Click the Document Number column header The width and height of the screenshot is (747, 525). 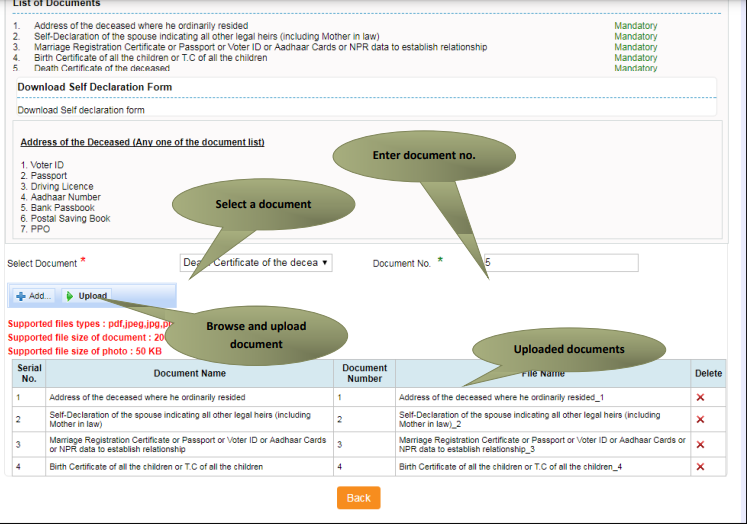coord(364,374)
